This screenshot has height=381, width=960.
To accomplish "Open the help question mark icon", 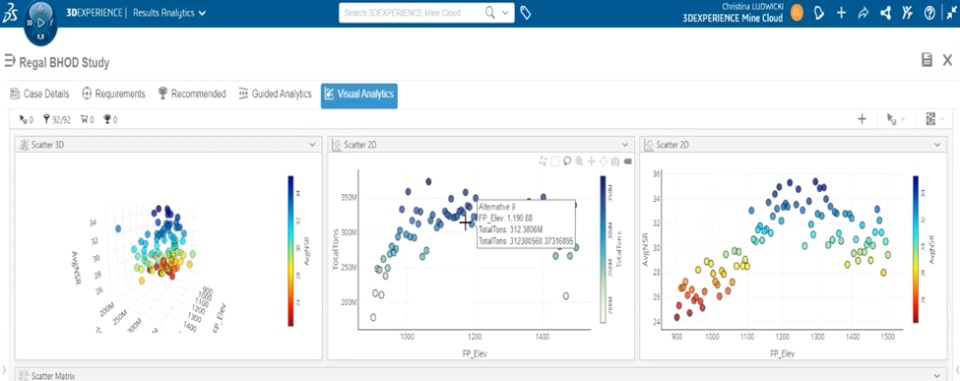I will click(929, 13).
